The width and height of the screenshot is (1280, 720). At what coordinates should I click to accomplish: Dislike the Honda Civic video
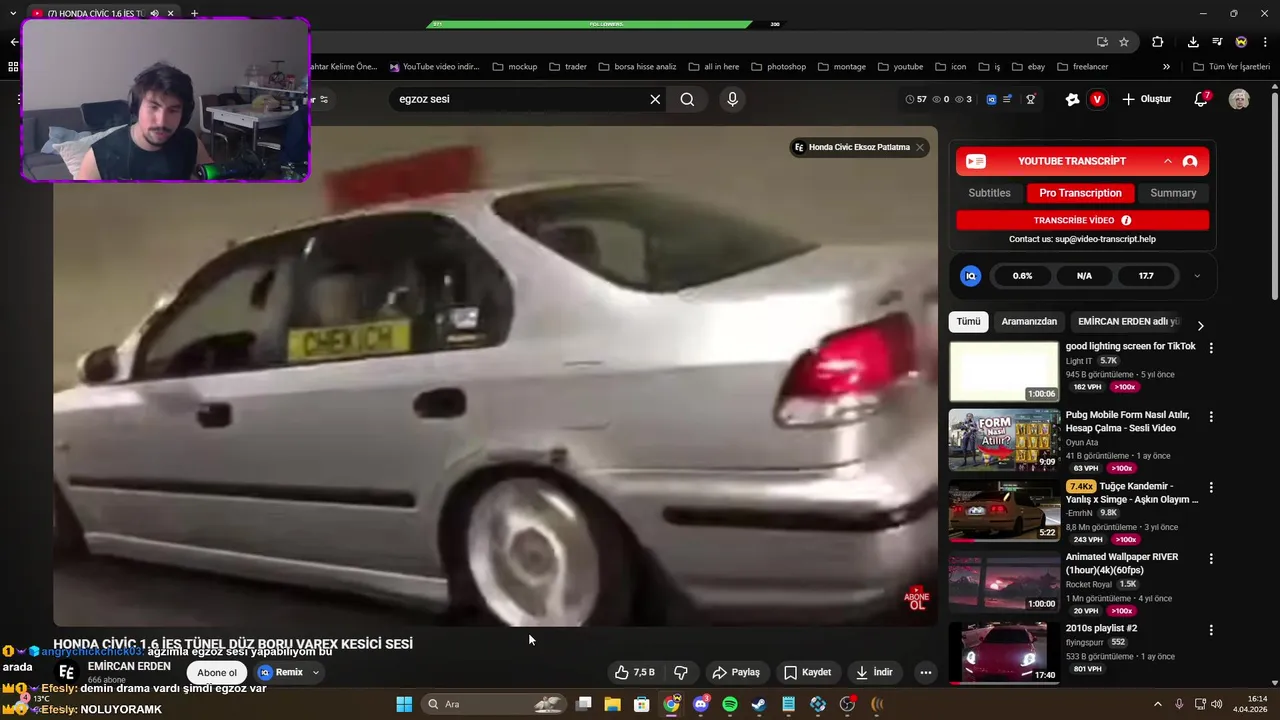[x=681, y=672]
